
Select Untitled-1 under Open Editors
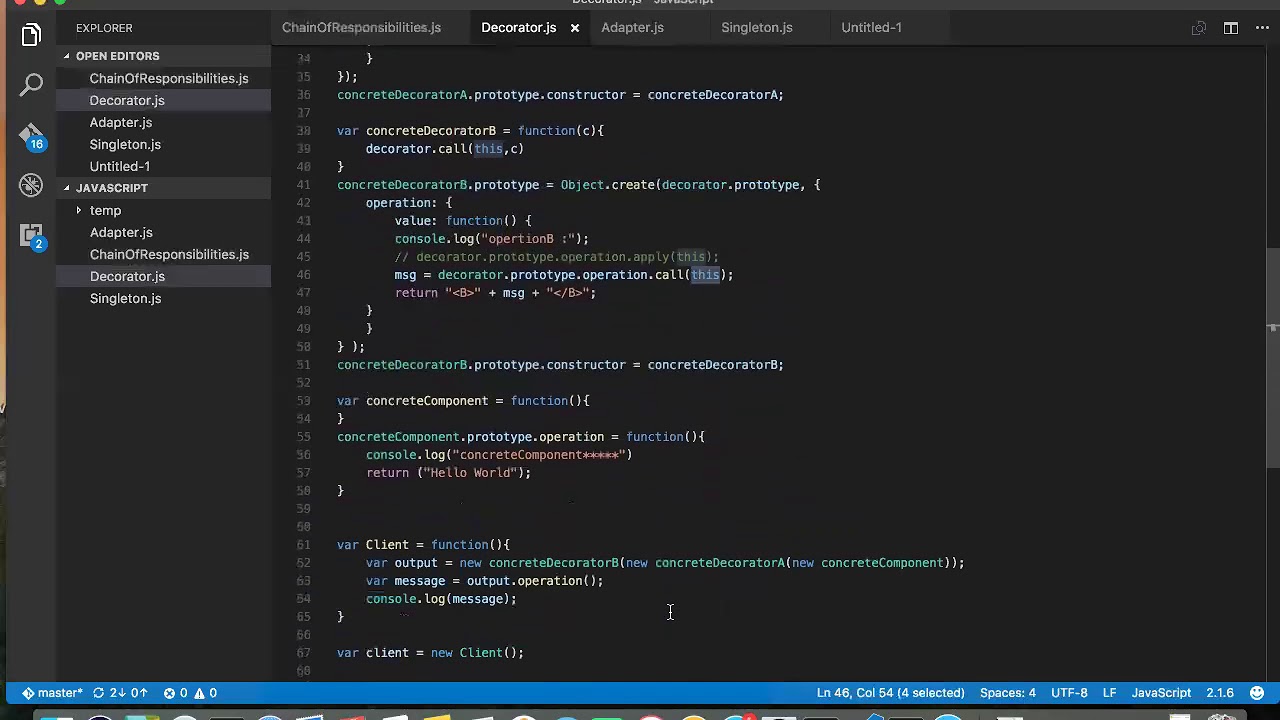coord(120,167)
